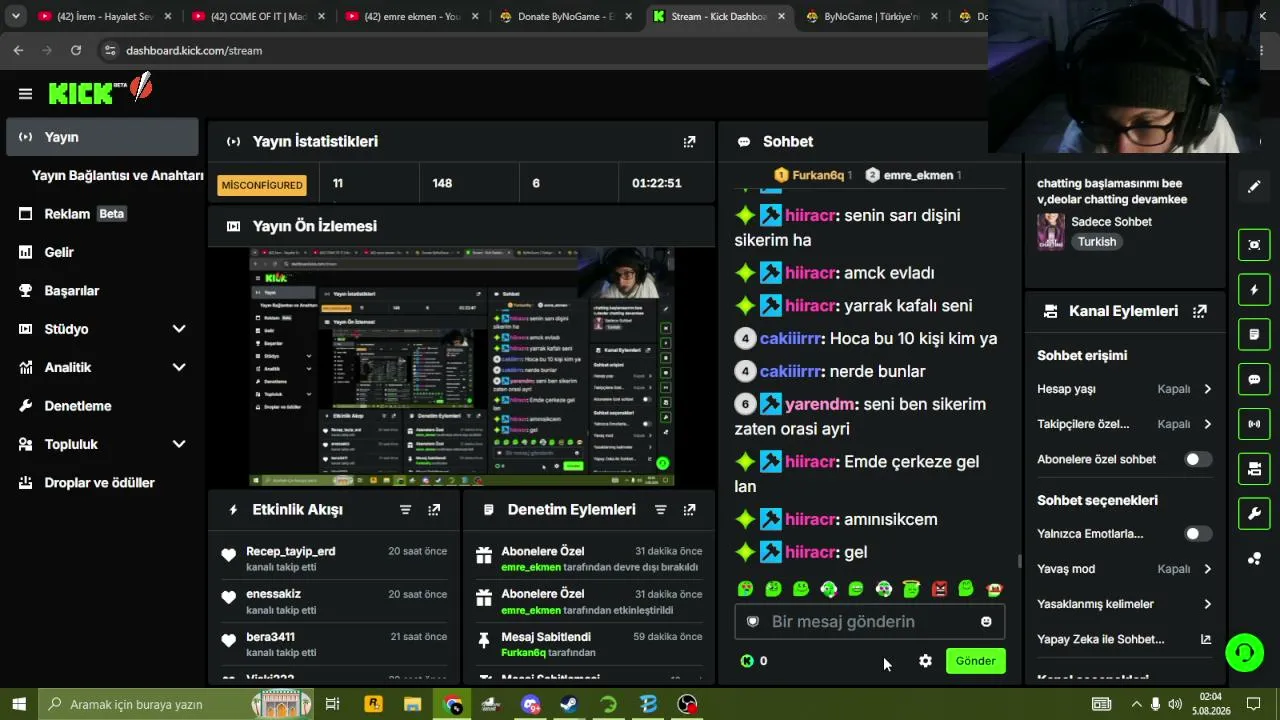Launch Rockstar Games launcher from taskbar
Viewport: 1280px width, 720px height.
[x=373, y=704]
